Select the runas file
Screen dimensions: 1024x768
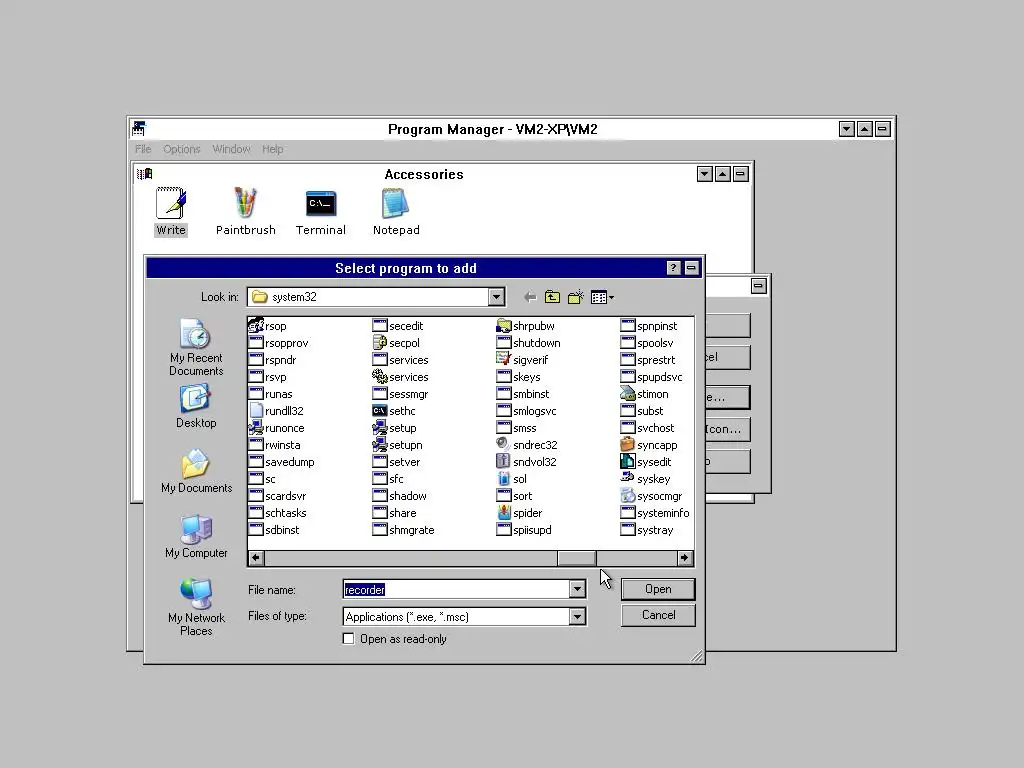[x=270, y=393]
